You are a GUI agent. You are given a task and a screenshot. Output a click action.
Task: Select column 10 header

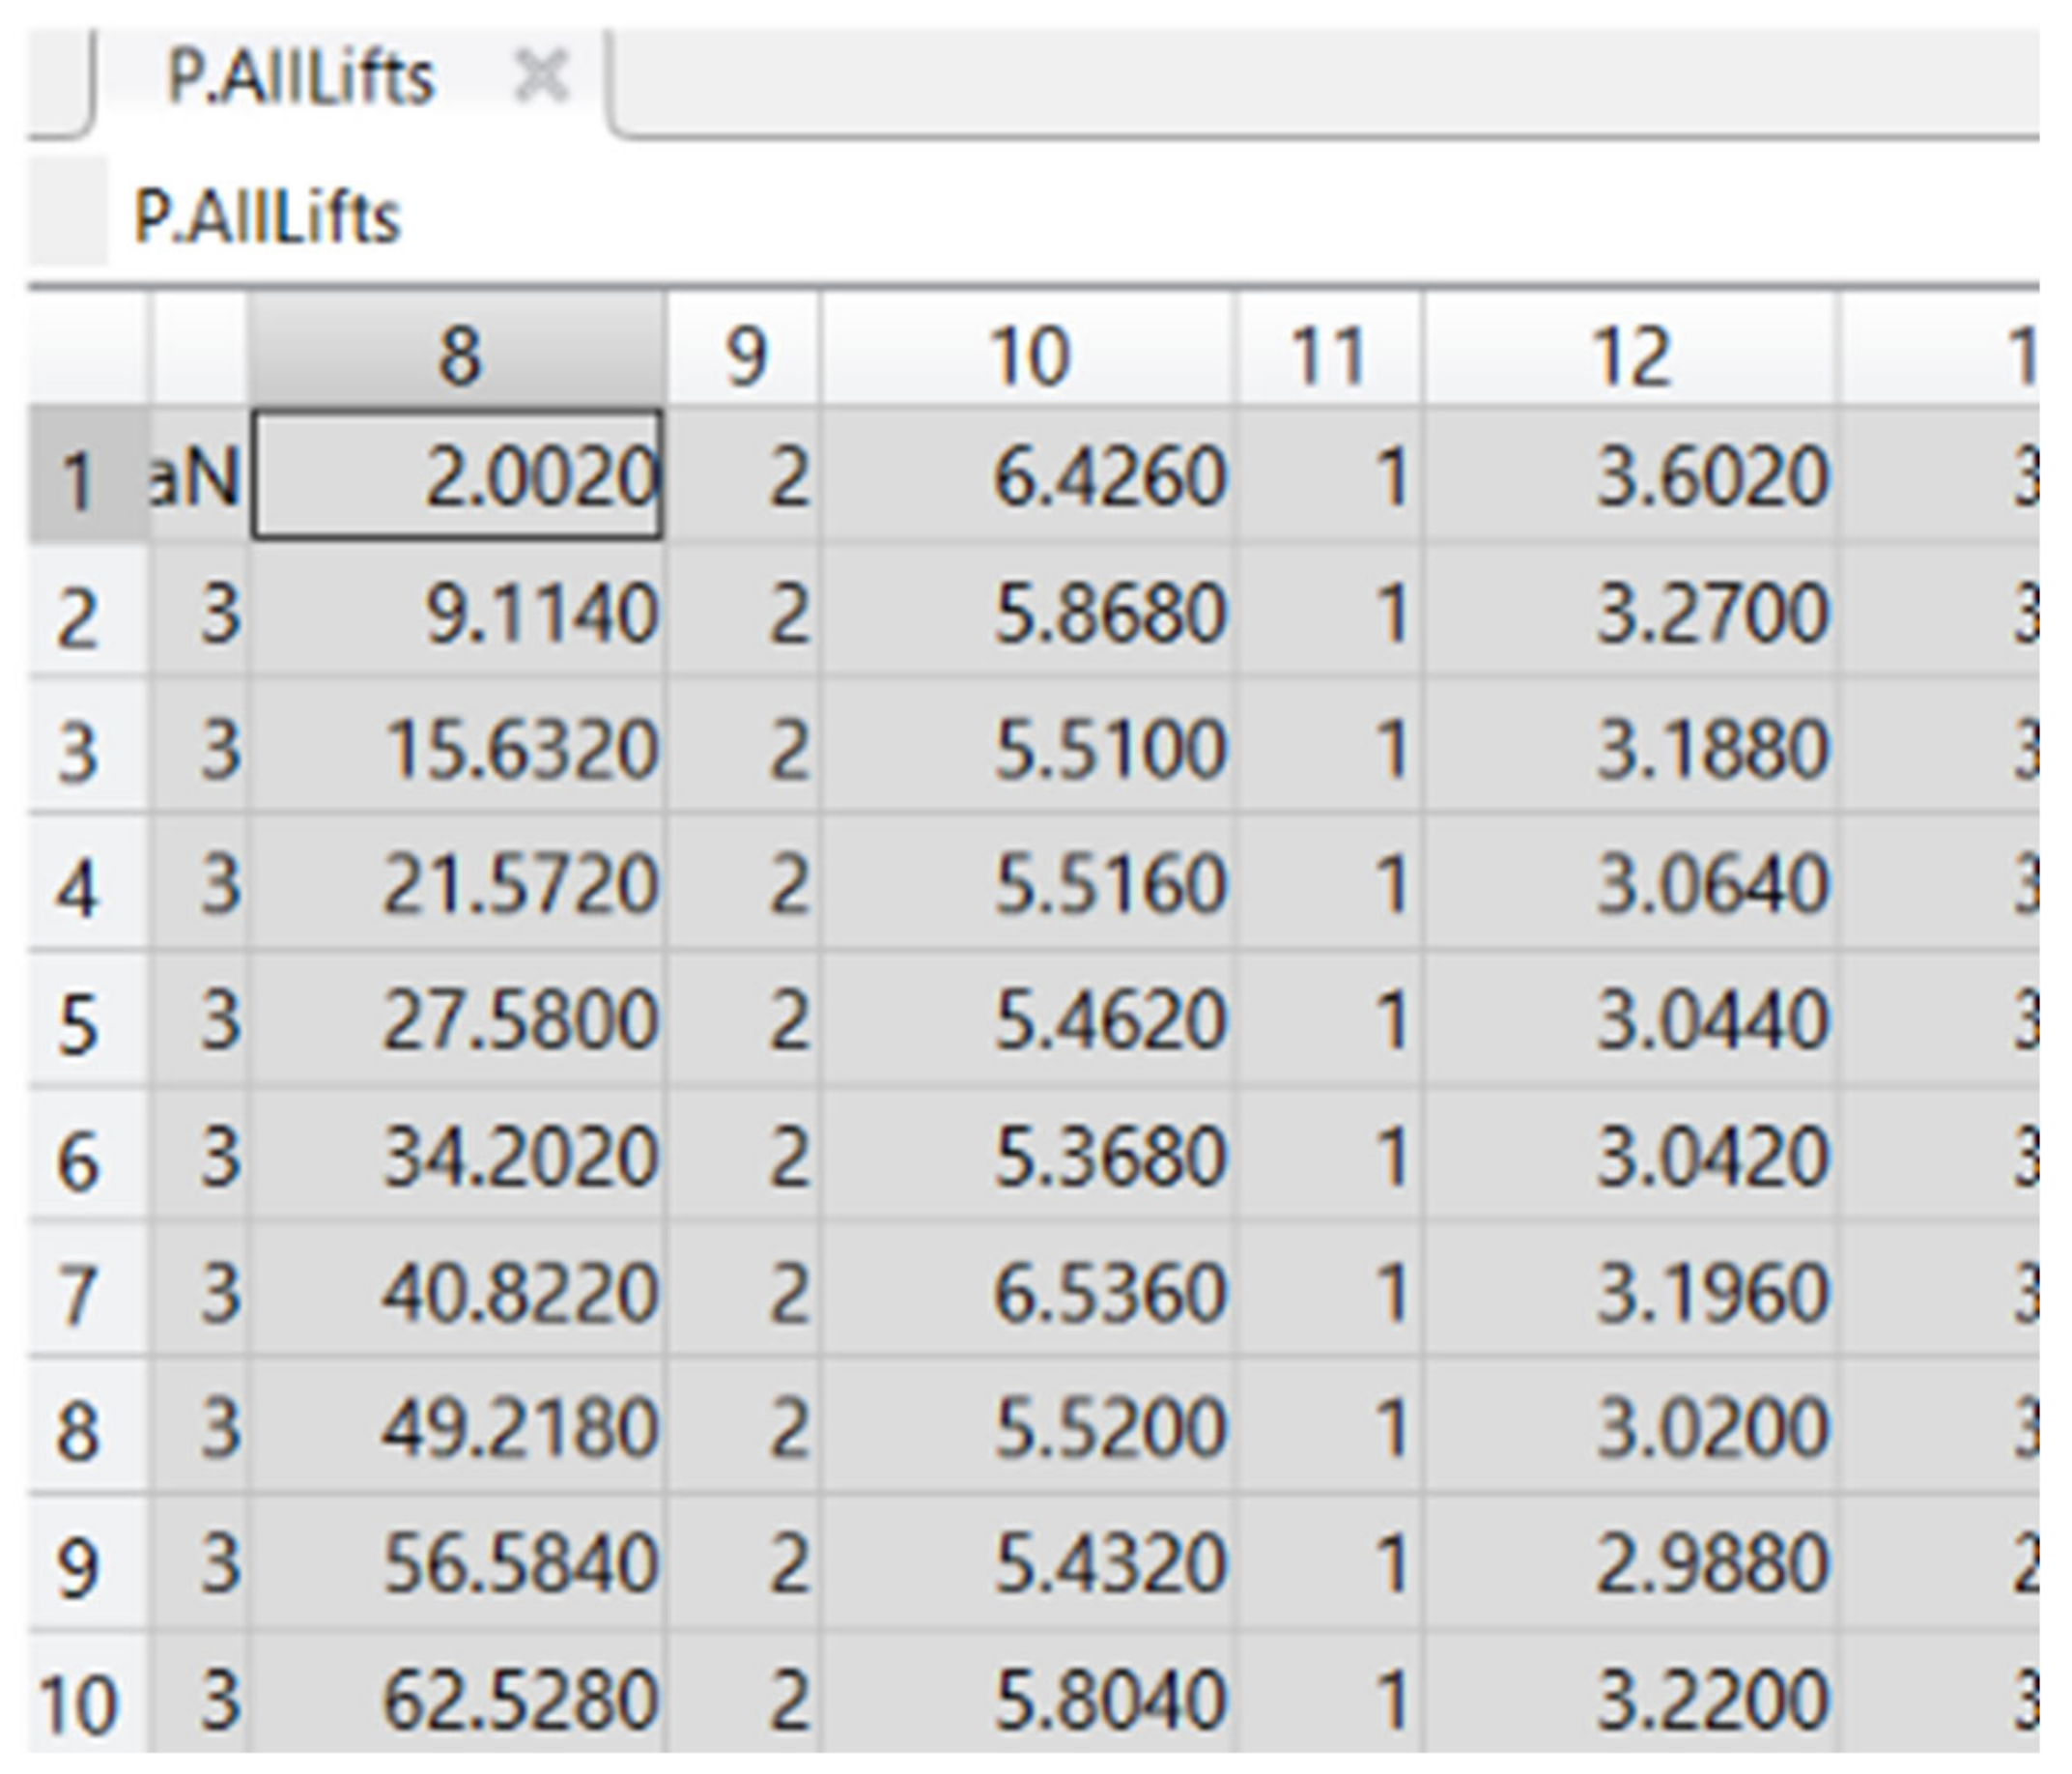[x=1028, y=355]
